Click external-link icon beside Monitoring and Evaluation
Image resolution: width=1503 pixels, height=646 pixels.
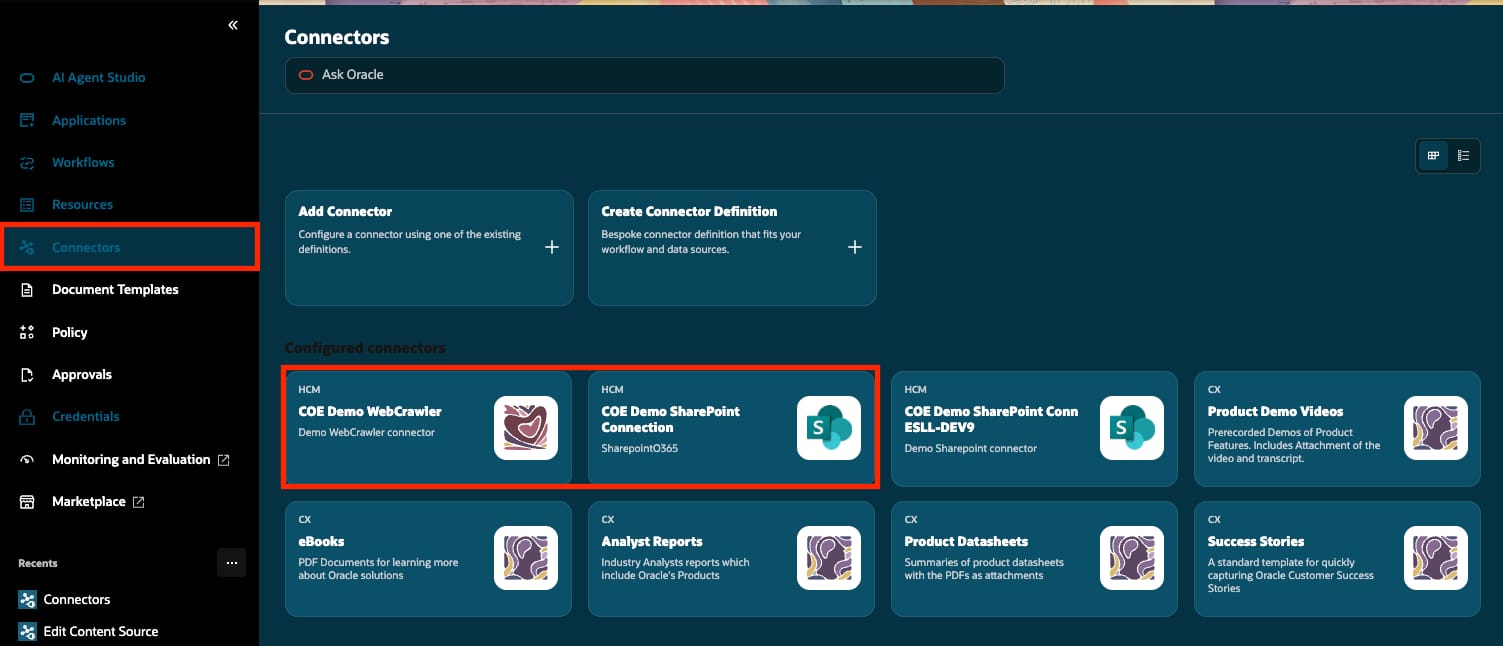click(x=223, y=460)
